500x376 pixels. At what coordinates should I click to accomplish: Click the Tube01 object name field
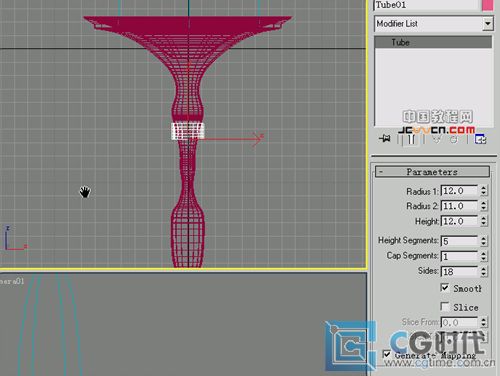426,5
